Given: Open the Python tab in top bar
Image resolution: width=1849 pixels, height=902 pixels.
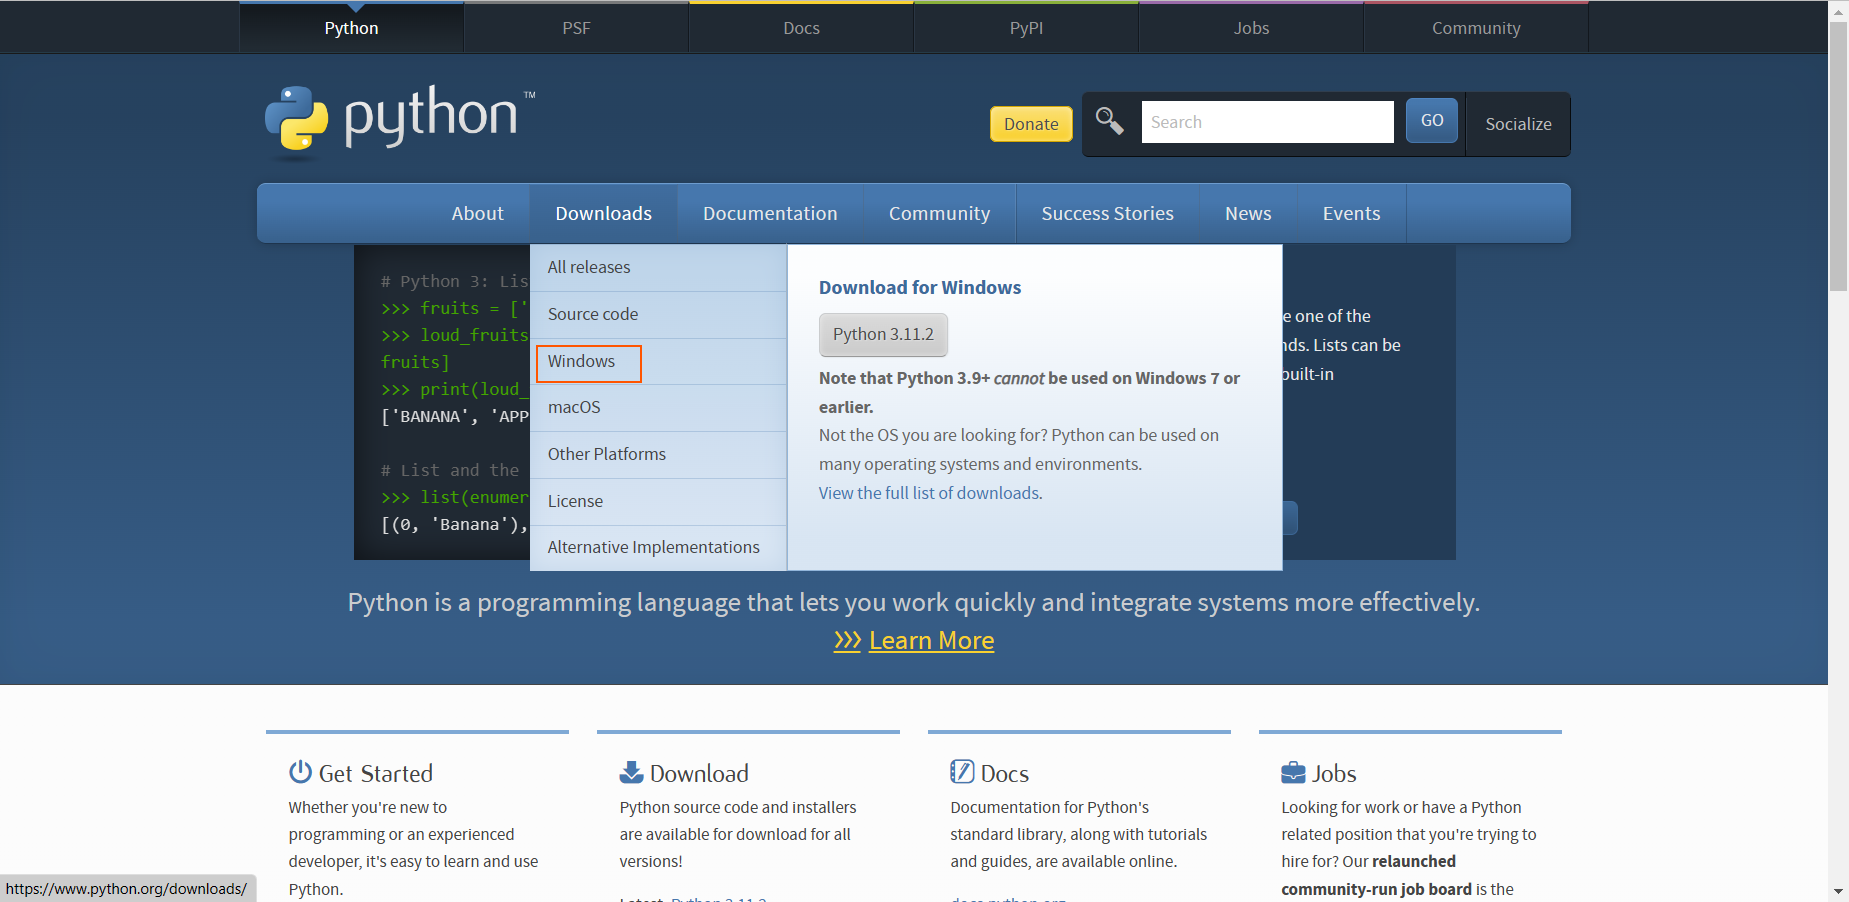Looking at the screenshot, I should click(351, 28).
